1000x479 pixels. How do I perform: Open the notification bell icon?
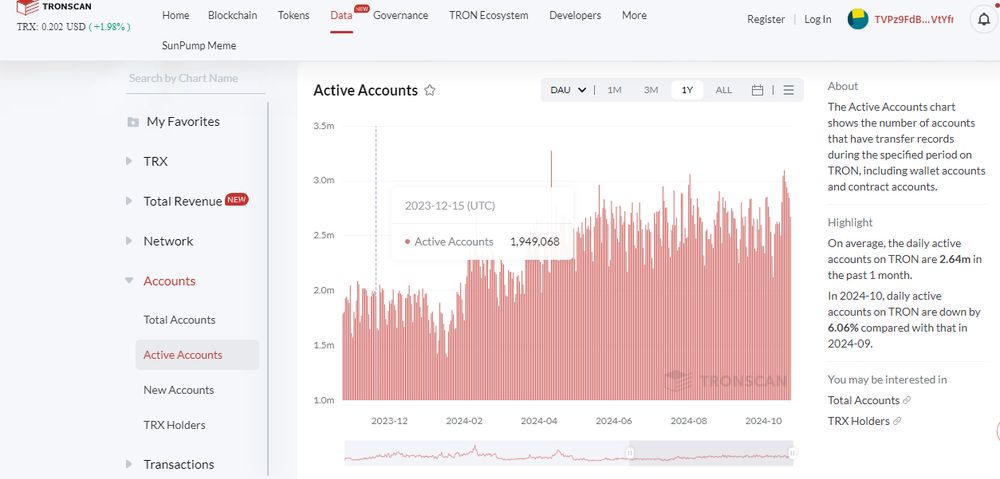pos(983,20)
